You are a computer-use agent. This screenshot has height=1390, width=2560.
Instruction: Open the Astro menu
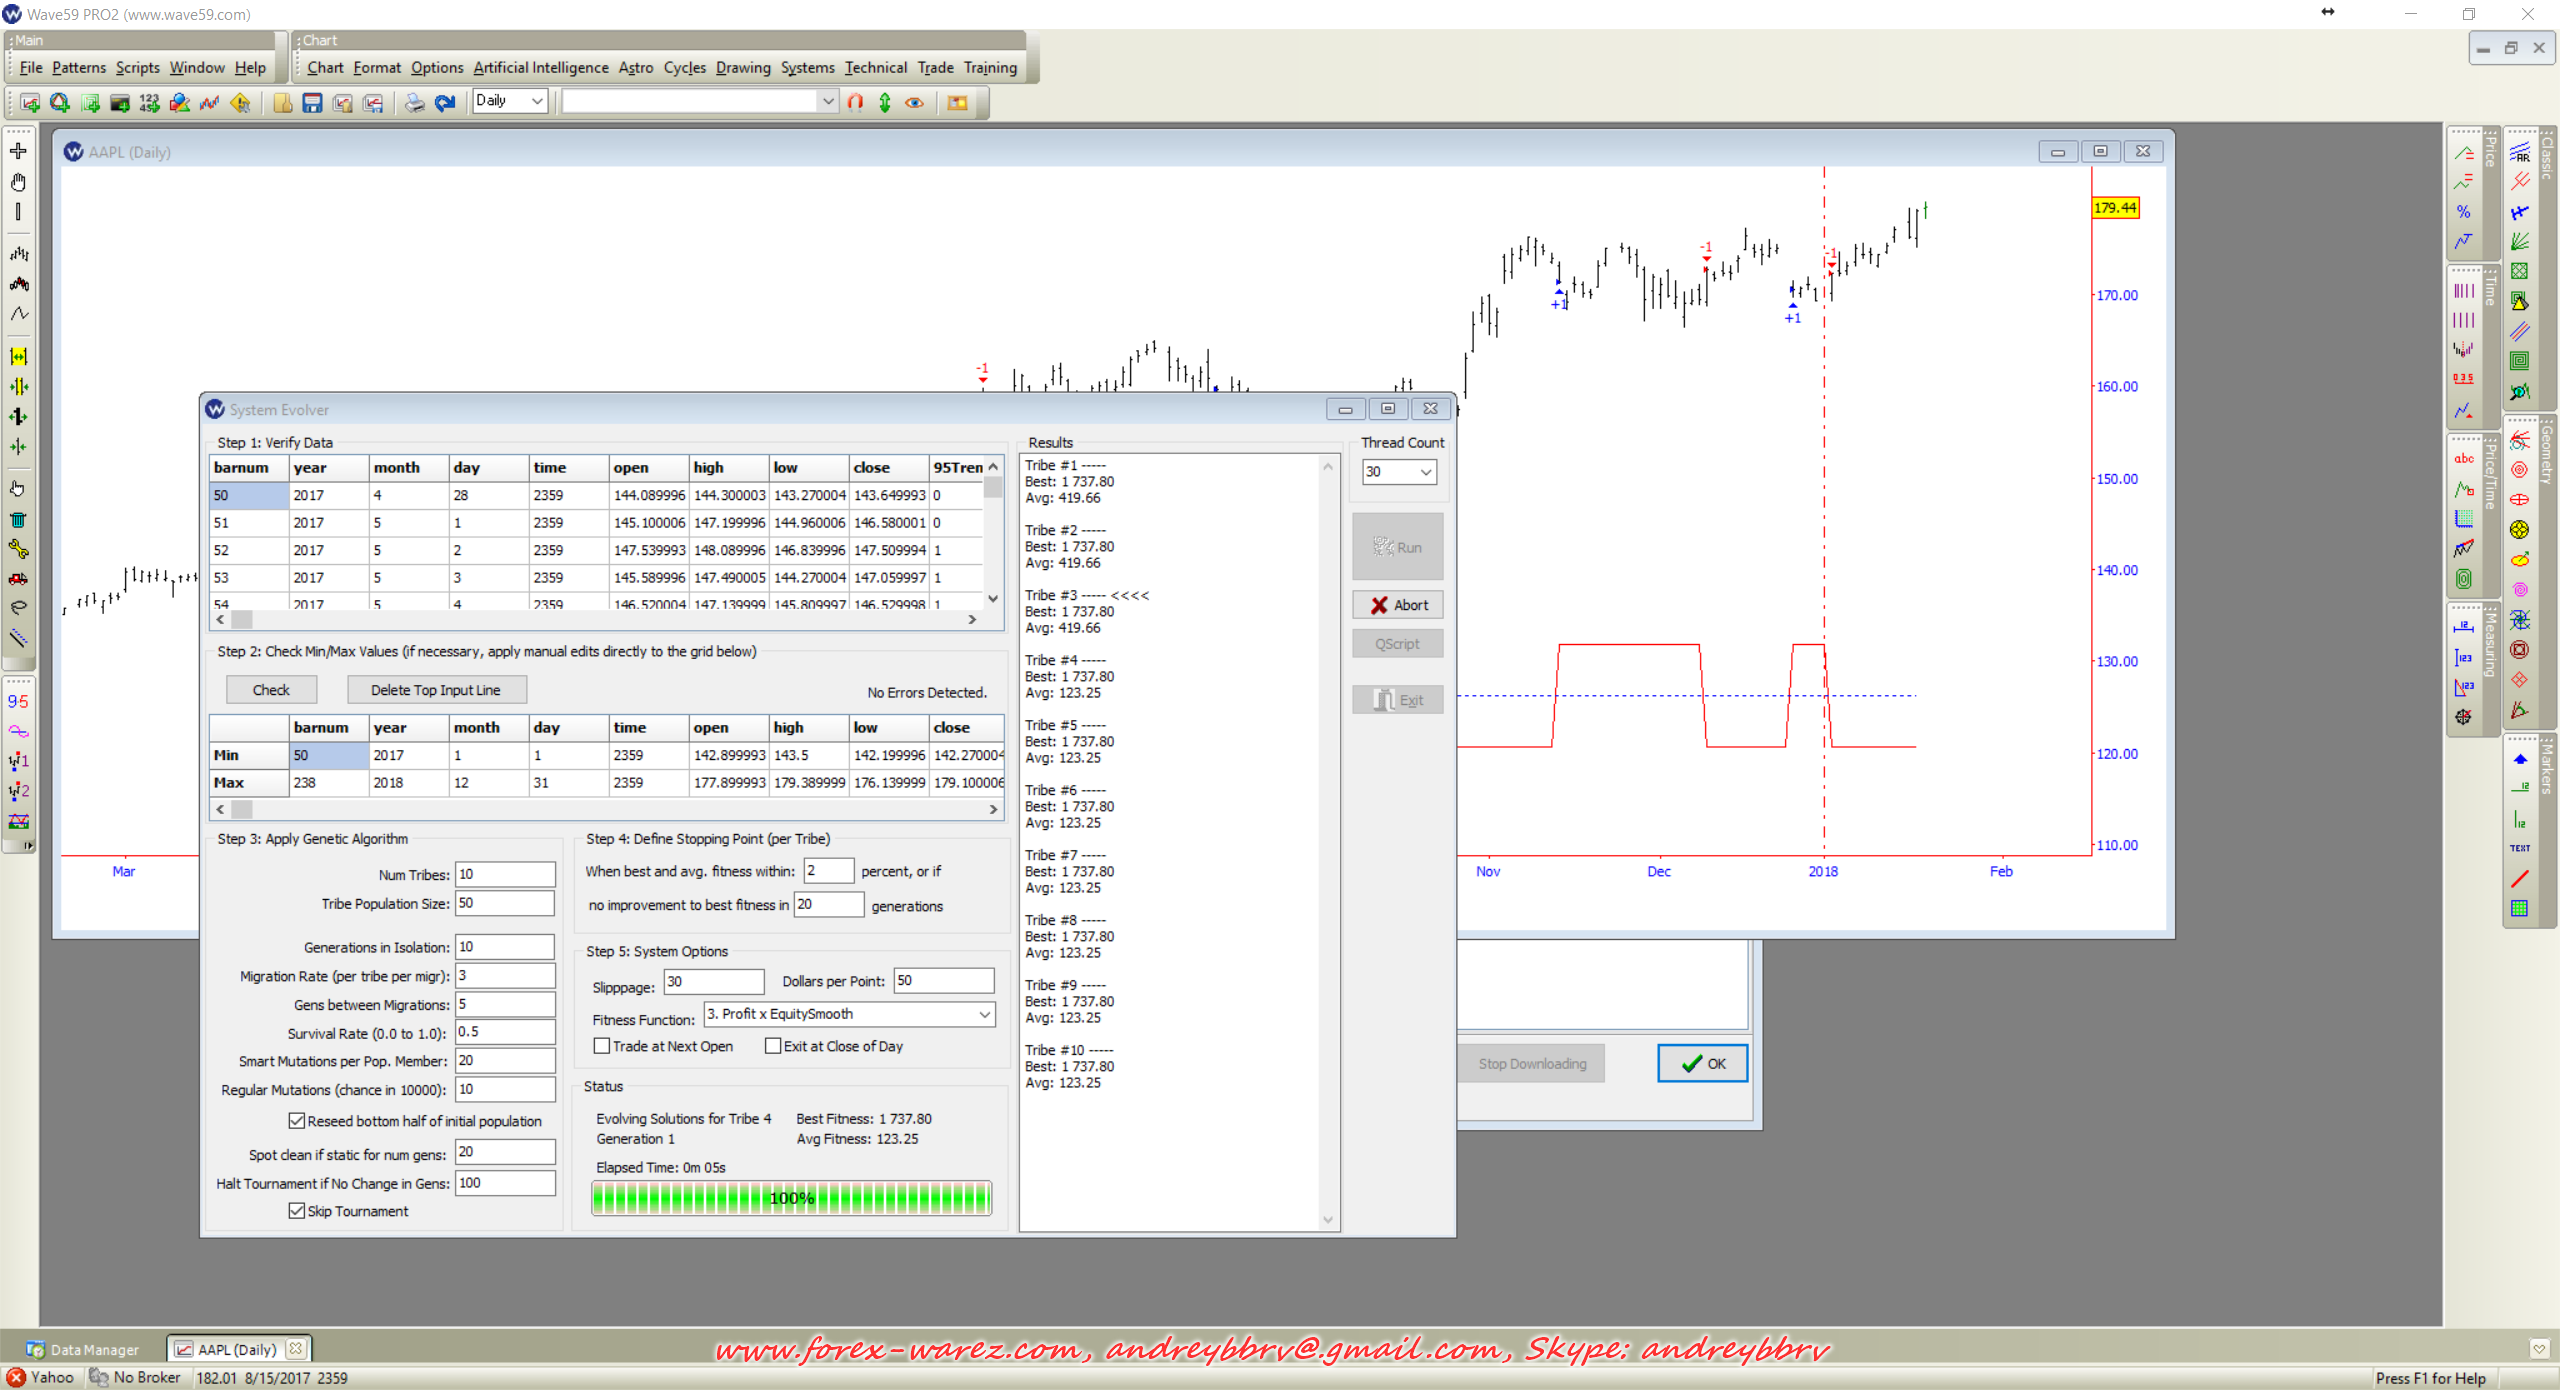coord(635,67)
